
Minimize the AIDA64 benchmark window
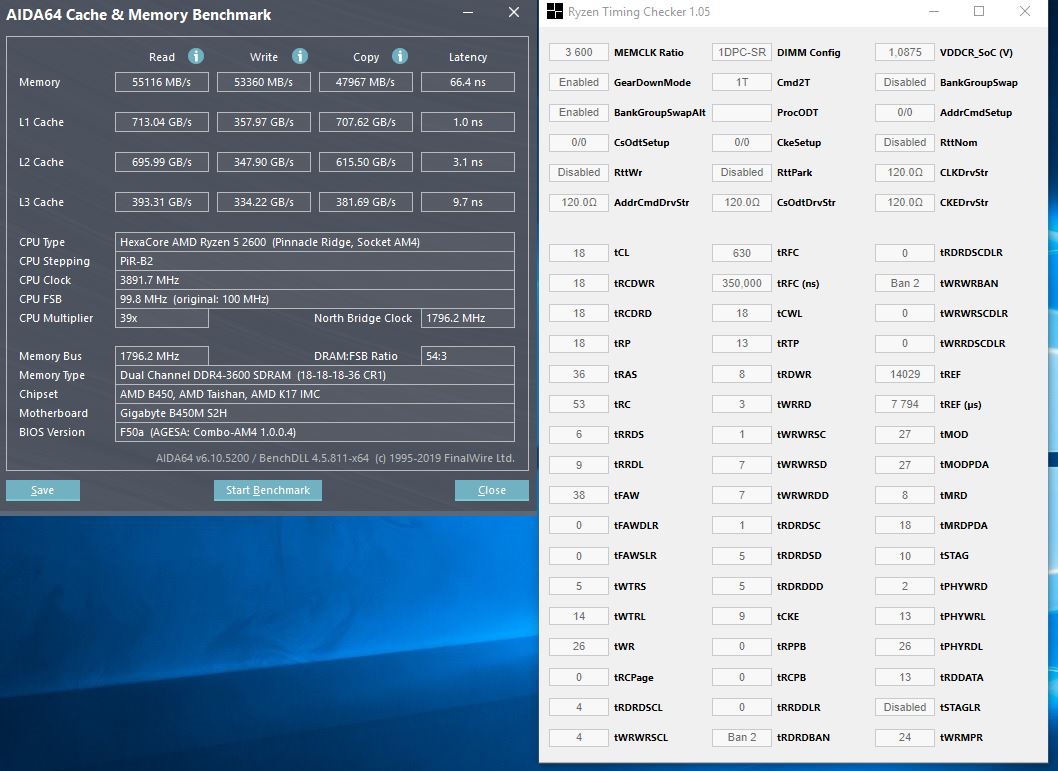[x=468, y=12]
